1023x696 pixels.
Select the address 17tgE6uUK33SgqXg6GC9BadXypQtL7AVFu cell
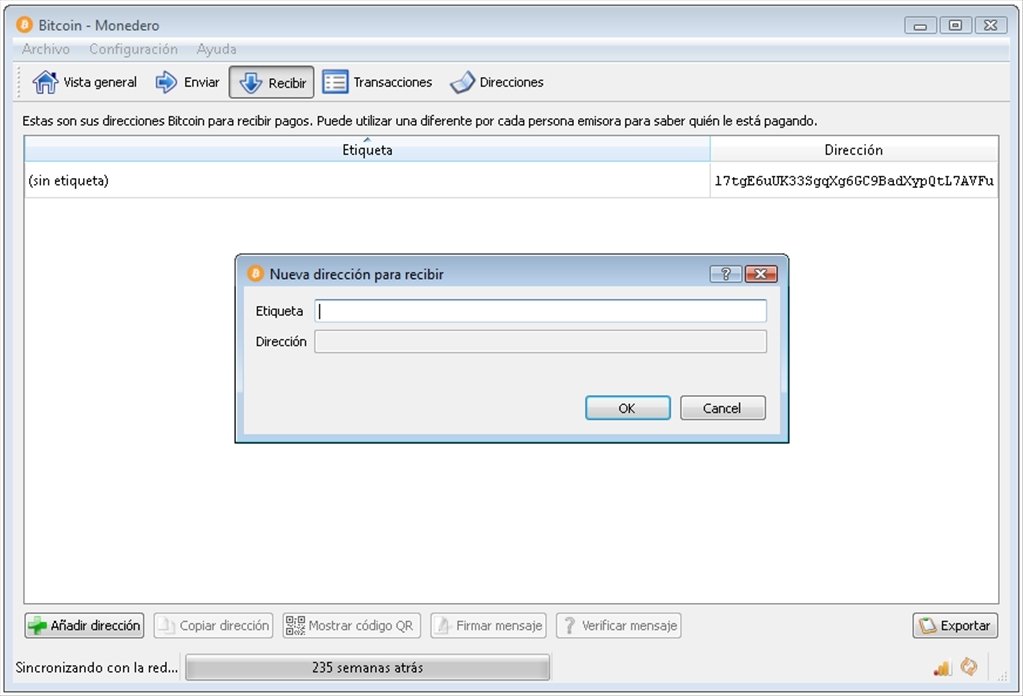854,181
